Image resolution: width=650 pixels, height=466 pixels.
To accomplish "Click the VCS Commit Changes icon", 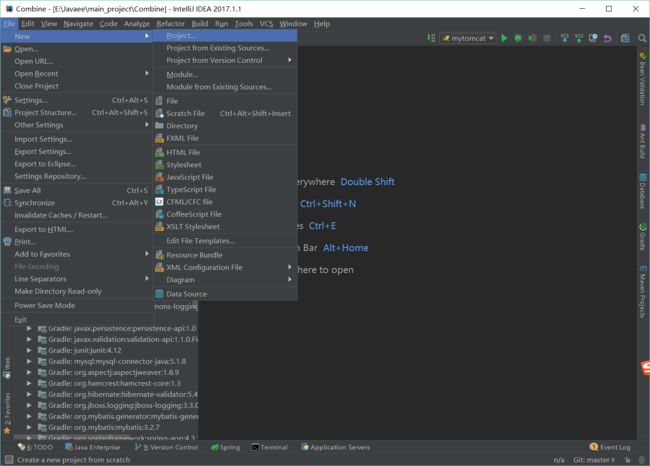I will (579, 38).
